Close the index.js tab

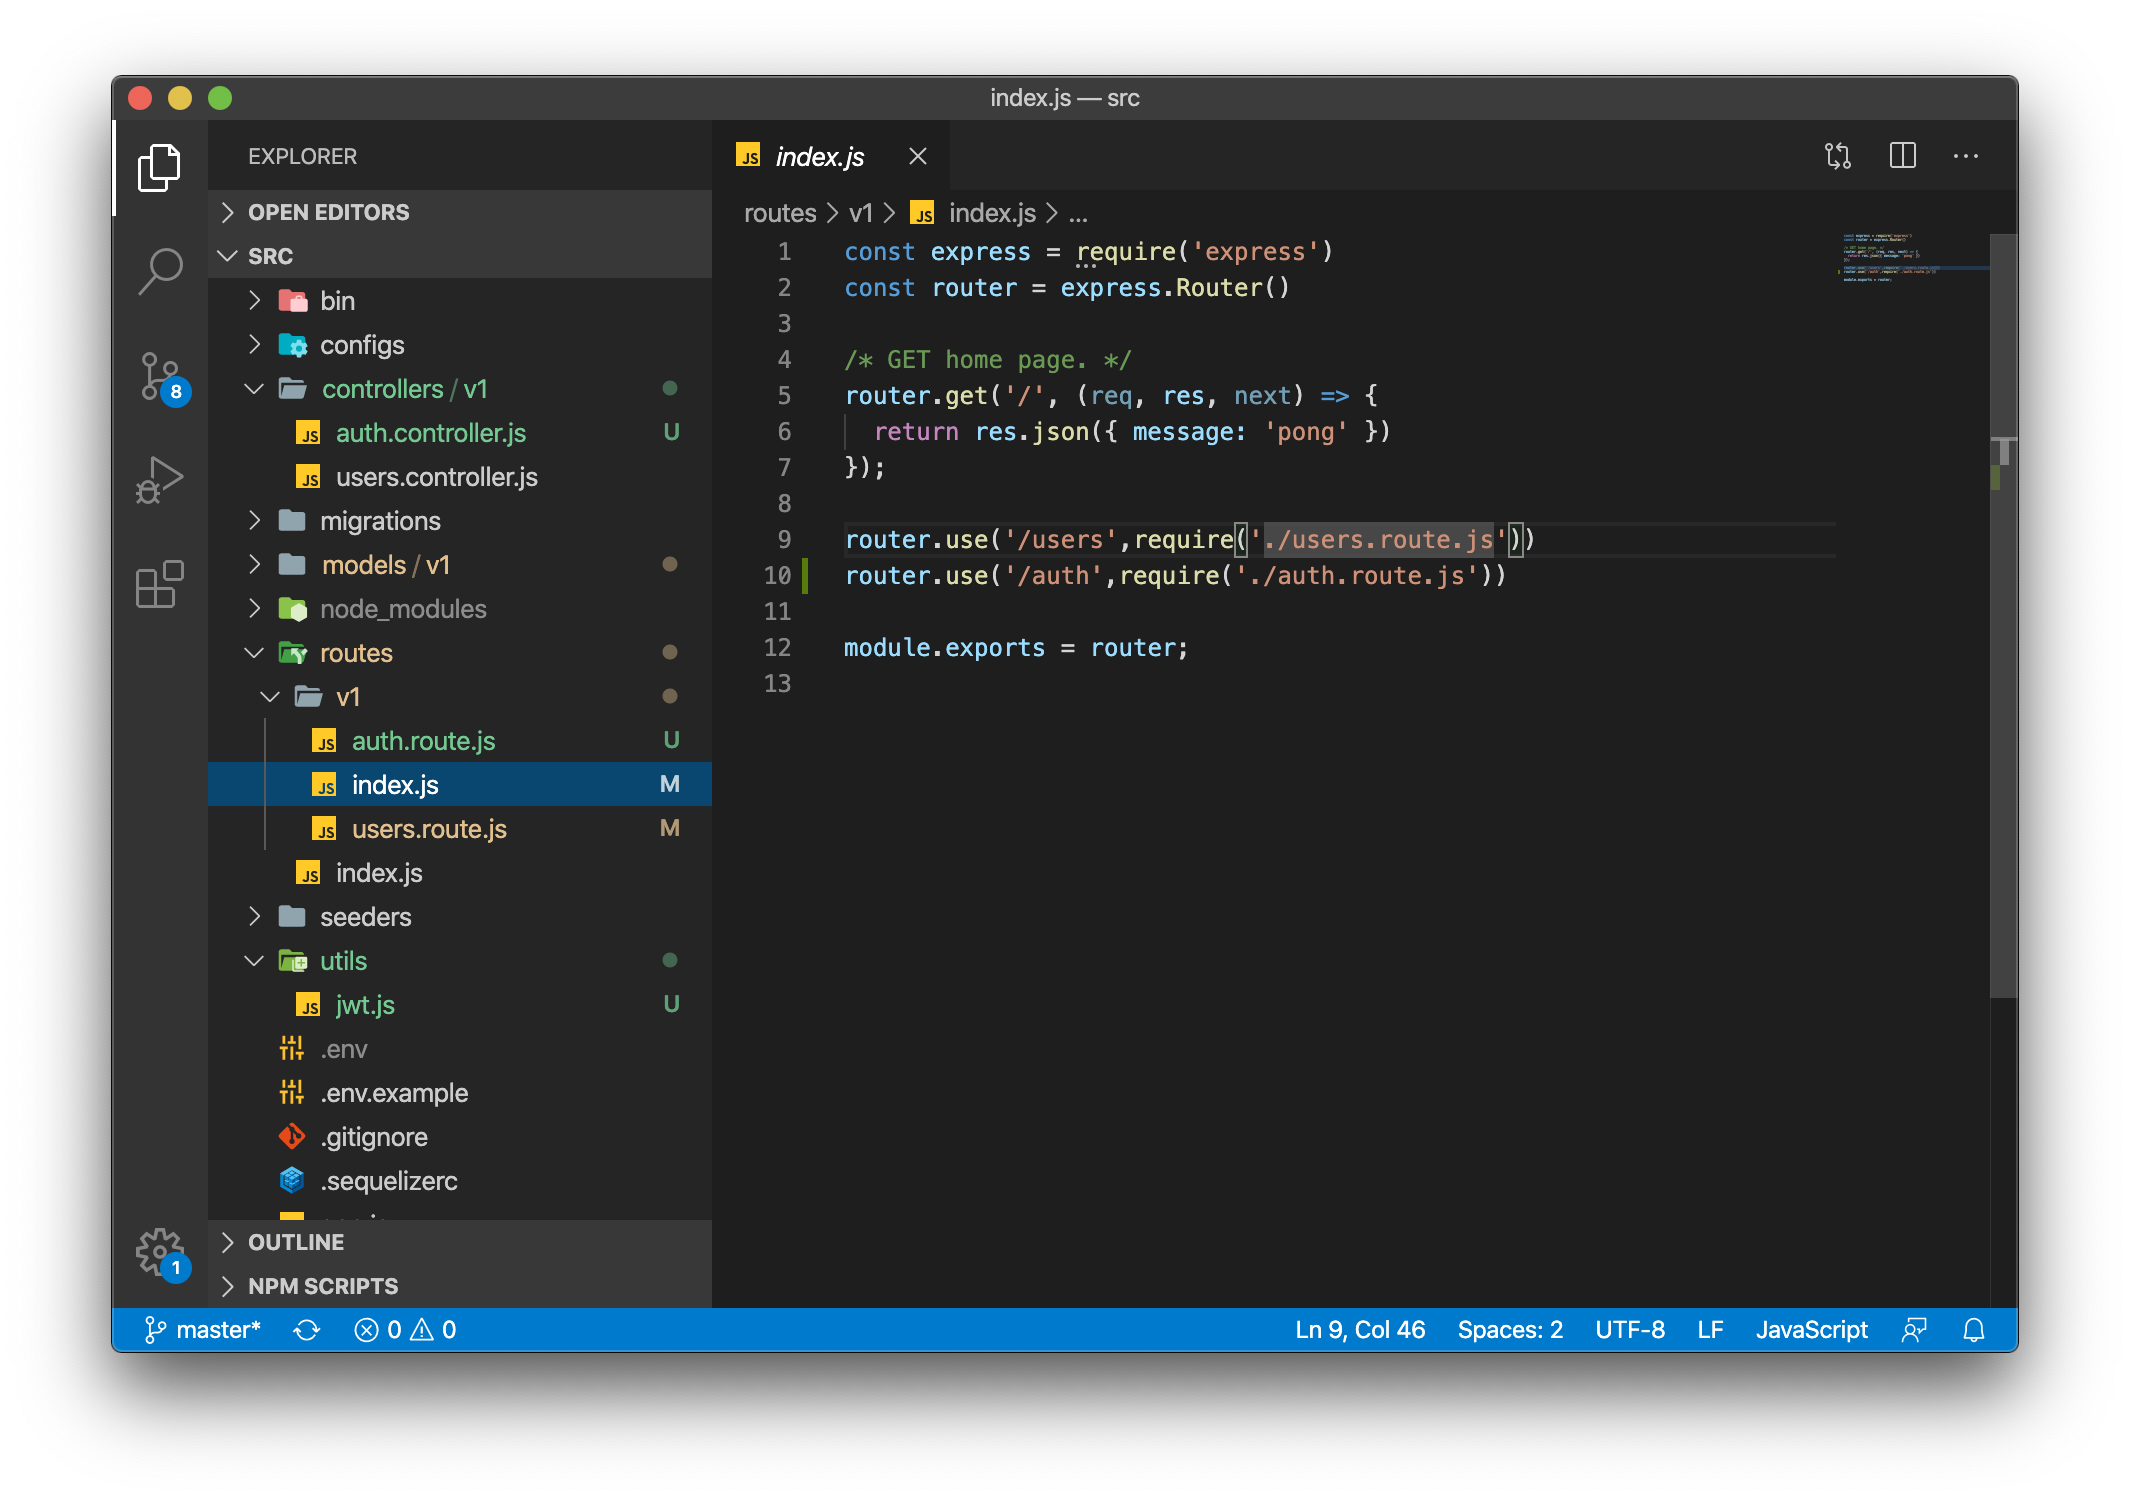pos(917,157)
